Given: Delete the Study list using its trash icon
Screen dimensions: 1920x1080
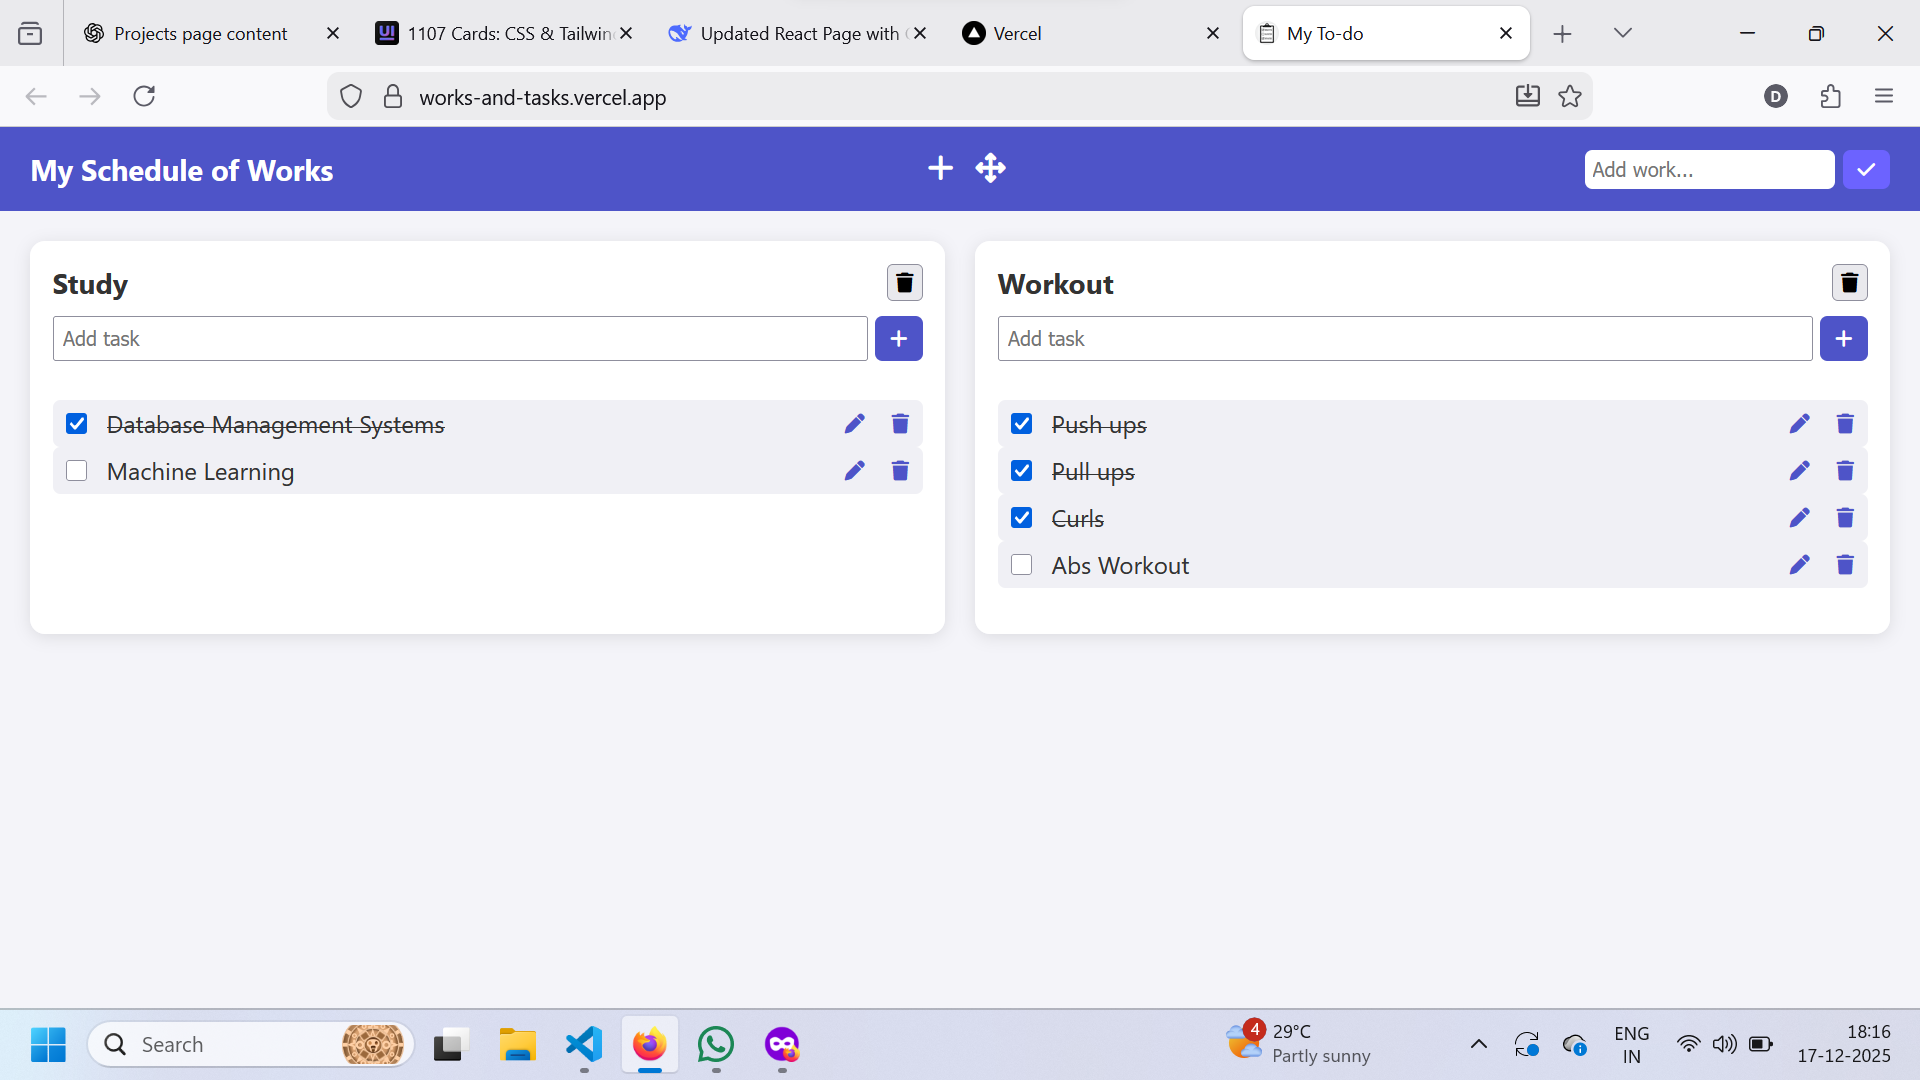Looking at the screenshot, I should [x=904, y=282].
